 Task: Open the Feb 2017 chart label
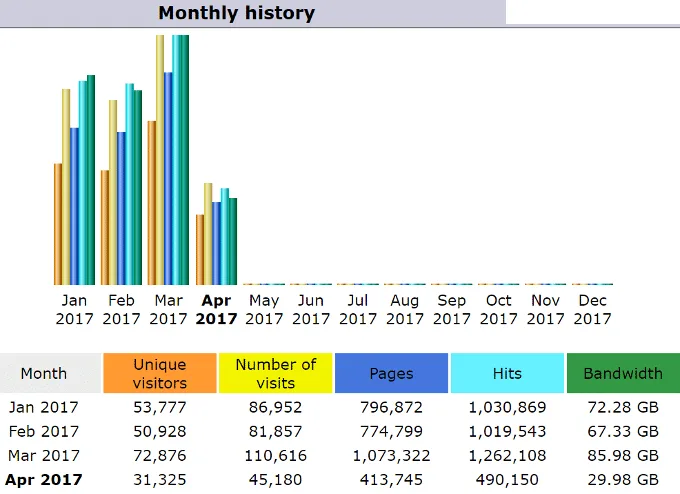(121, 309)
